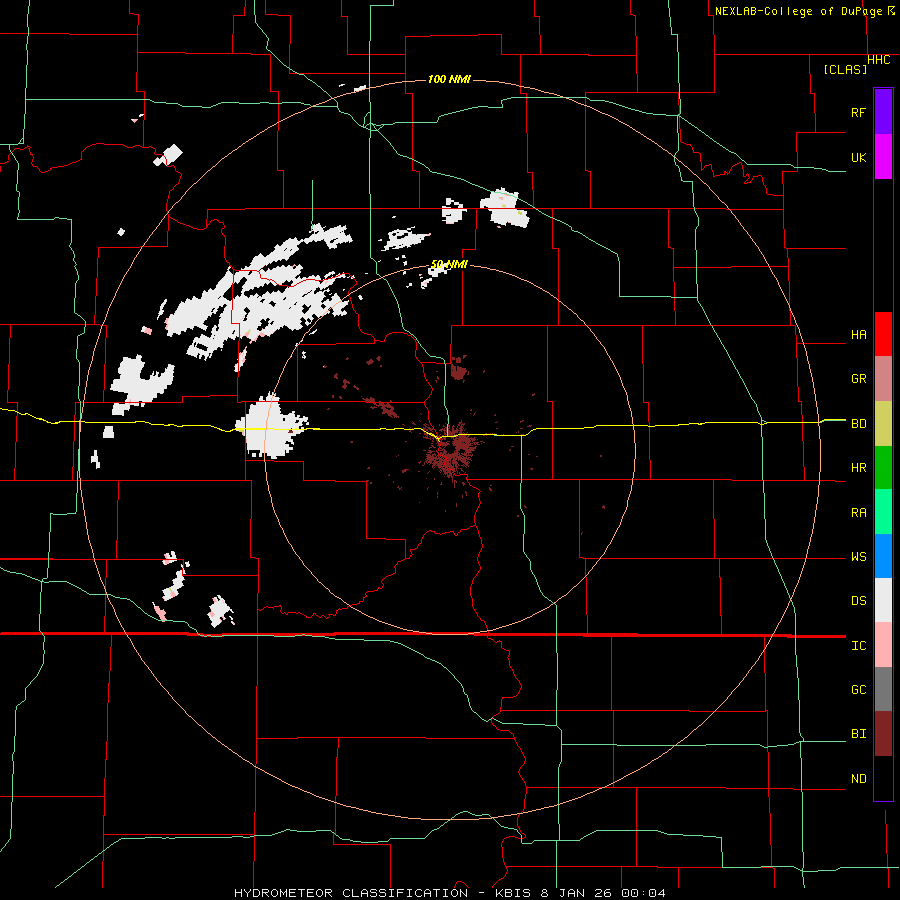
Task: Click the HA legend label text
Action: pos(859,335)
